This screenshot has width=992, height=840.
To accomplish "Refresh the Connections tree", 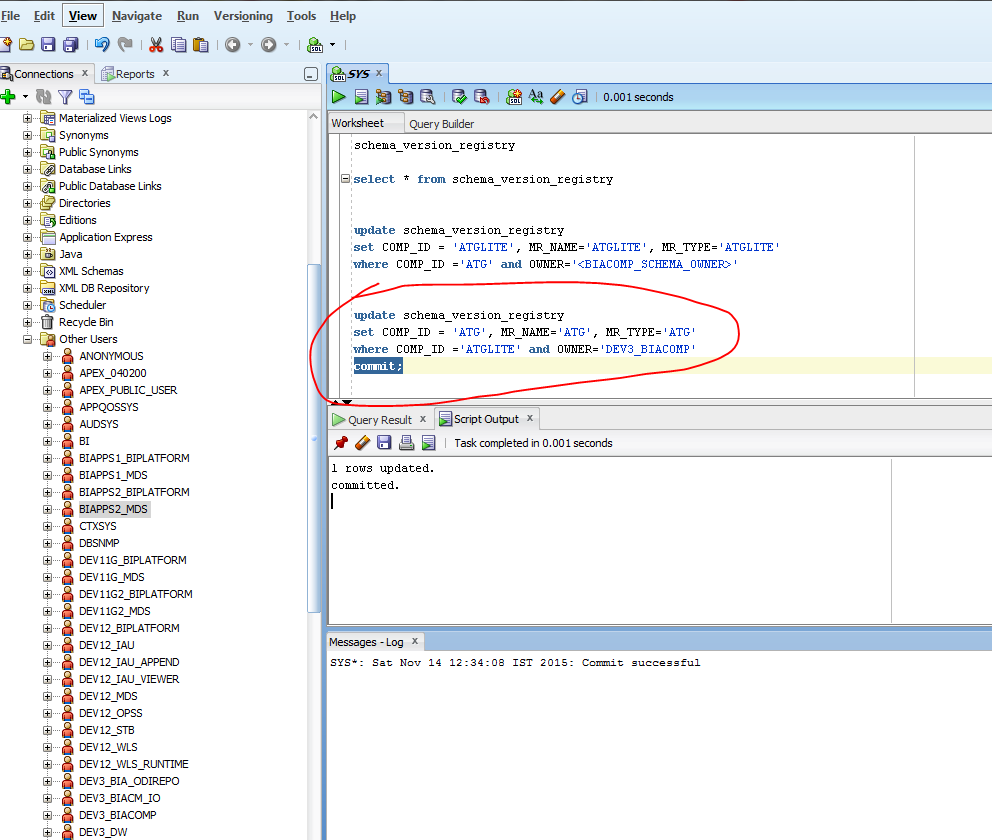I will (x=44, y=97).
